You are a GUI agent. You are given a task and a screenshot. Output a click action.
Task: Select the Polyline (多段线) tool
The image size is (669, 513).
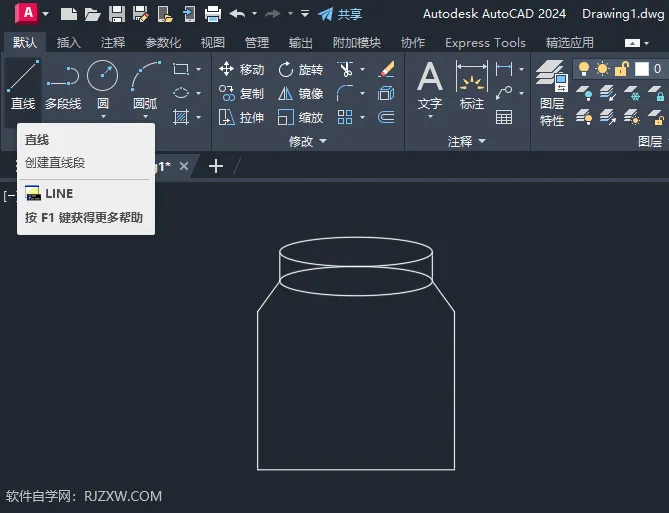(63, 85)
